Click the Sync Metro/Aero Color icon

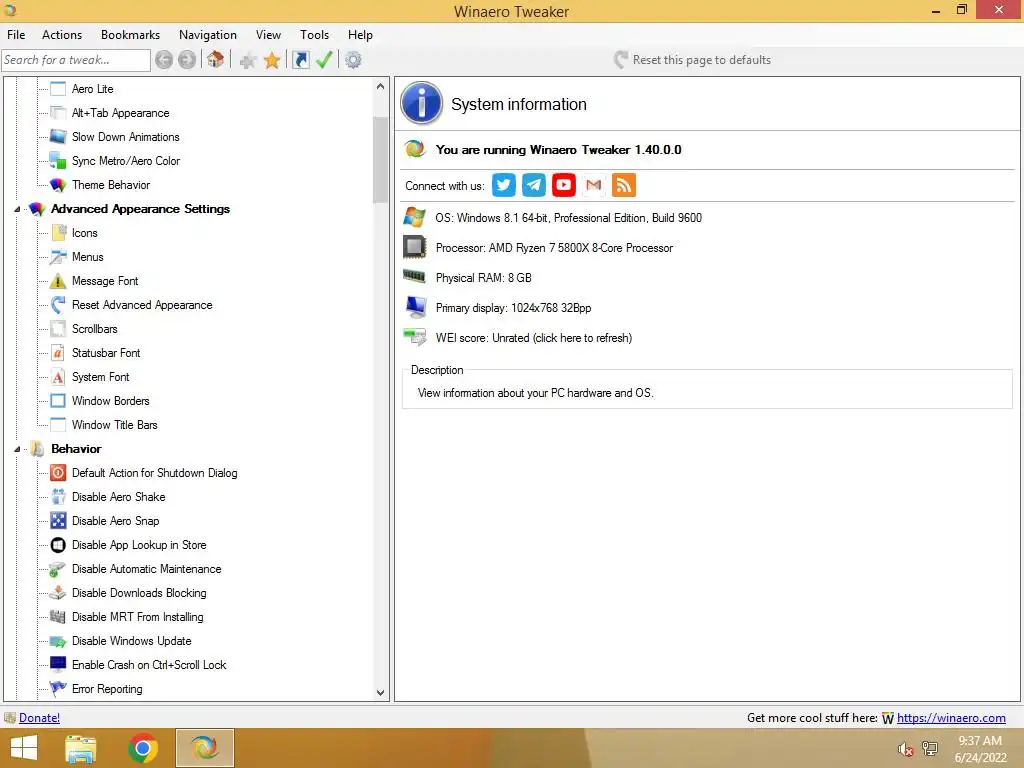coord(58,161)
